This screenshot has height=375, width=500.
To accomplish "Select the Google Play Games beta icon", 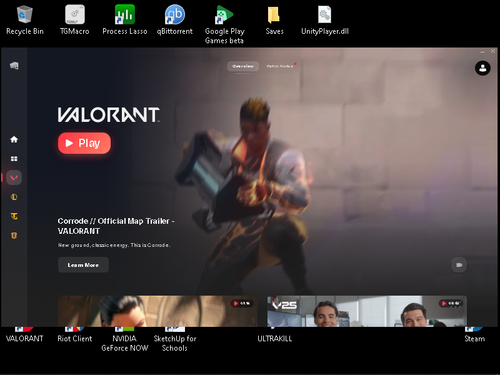I will pos(225,24).
